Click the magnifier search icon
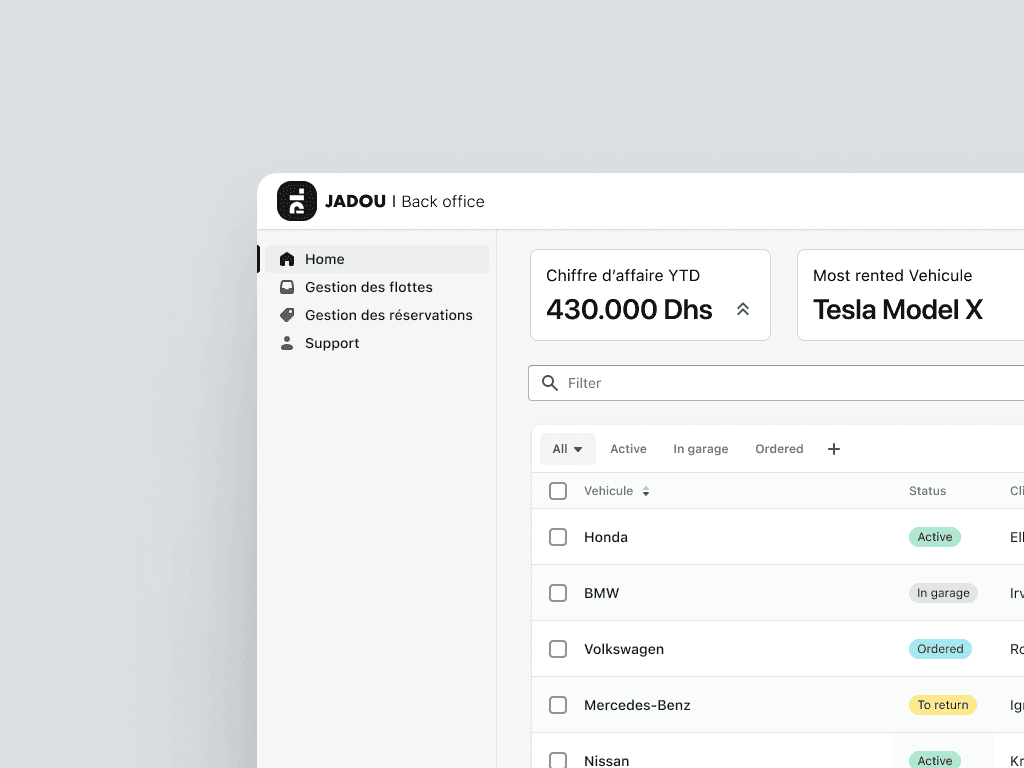Viewport: 1024px width, 768px height. 550,383
